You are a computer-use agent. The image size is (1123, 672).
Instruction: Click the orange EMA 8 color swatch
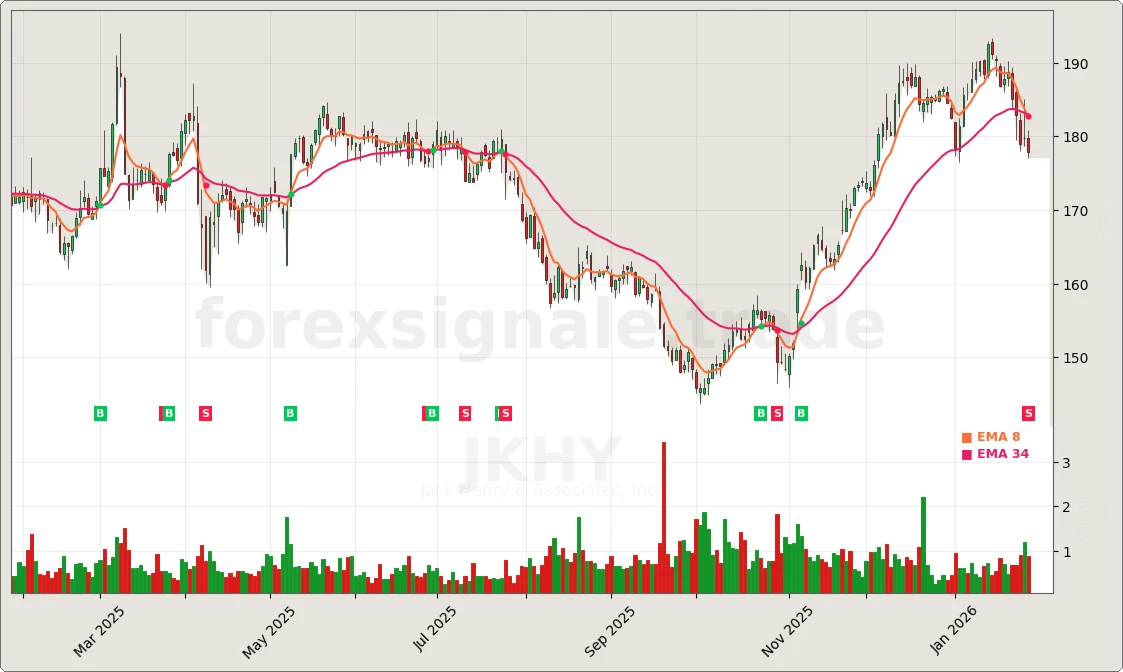[966, 436]
